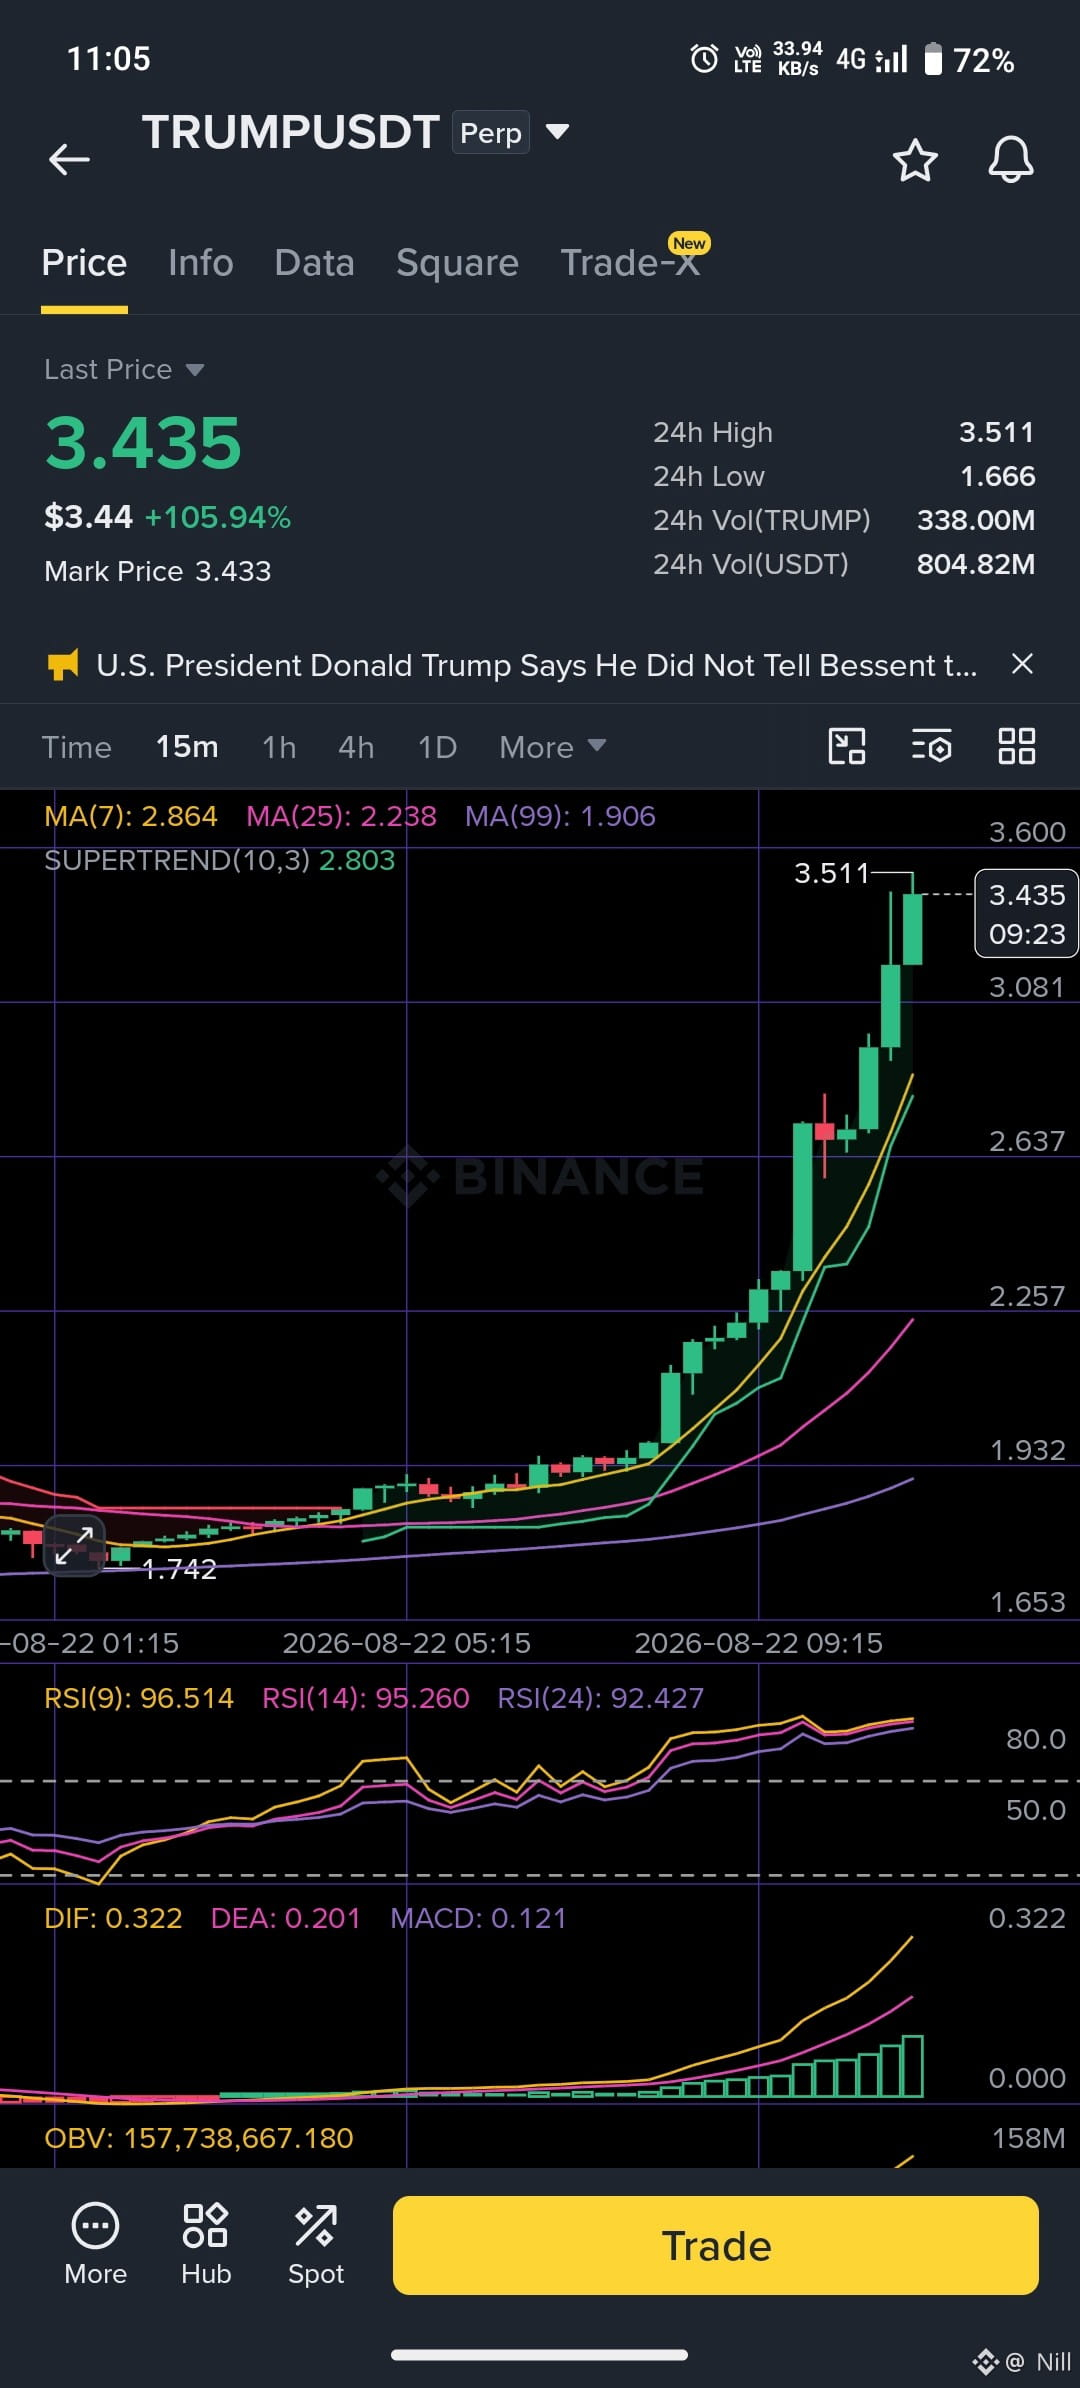Viewport: 1080px width, 2388px height.
Task: Open the Trade-X tab
Action: [x=630, y=263]
